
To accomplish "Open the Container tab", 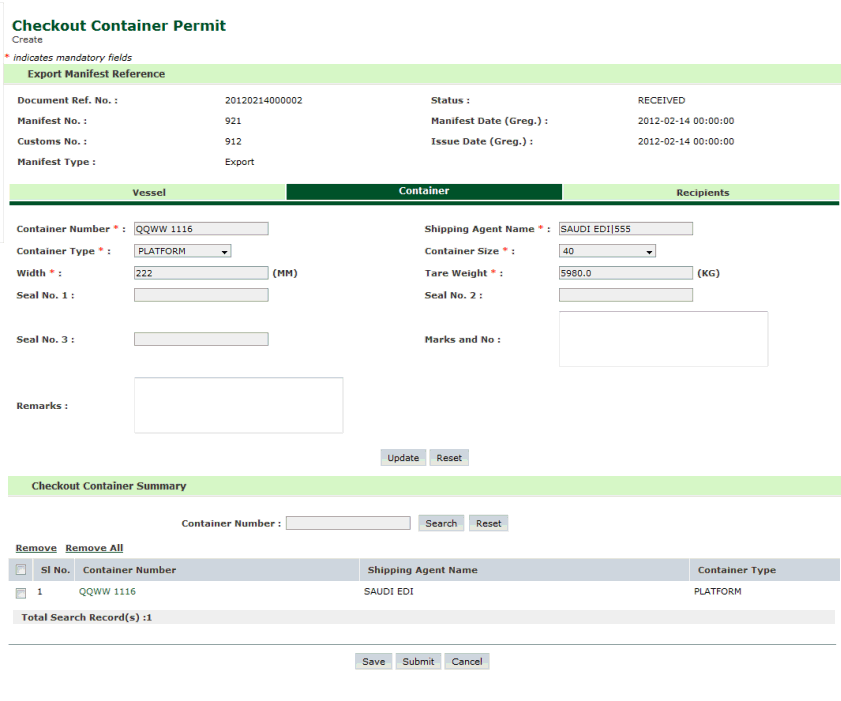I will tap(424, 191).
